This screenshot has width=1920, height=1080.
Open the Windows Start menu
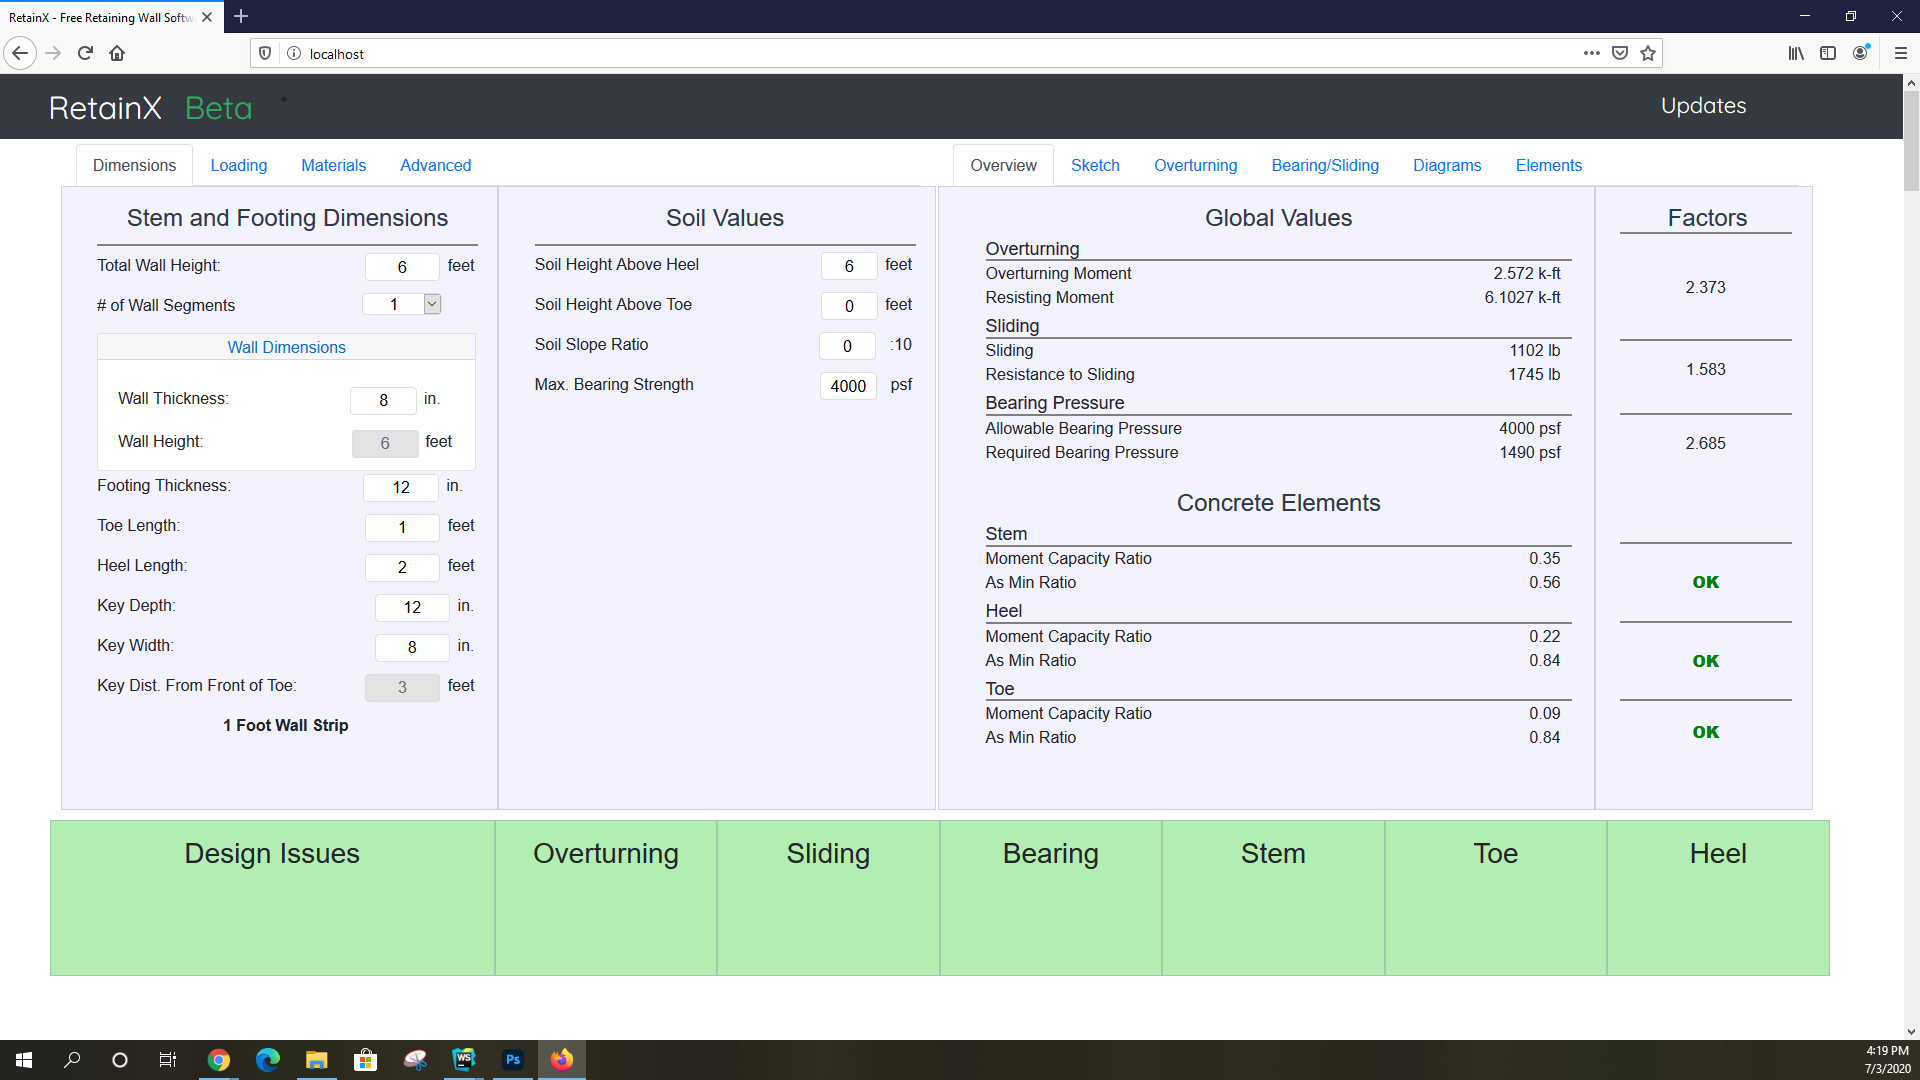(24, 1059)
